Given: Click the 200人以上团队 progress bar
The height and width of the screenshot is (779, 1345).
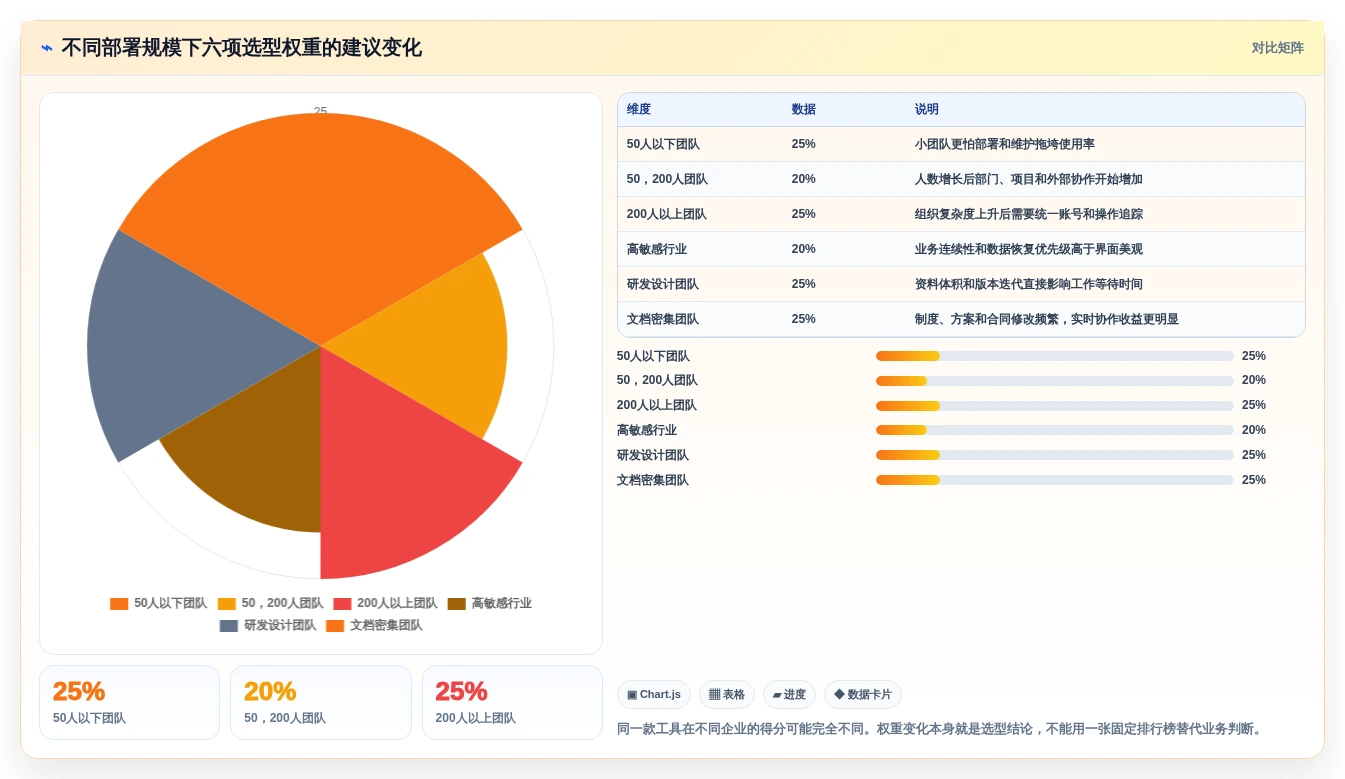Looking at the screenshot, I should coord(1054,406).
